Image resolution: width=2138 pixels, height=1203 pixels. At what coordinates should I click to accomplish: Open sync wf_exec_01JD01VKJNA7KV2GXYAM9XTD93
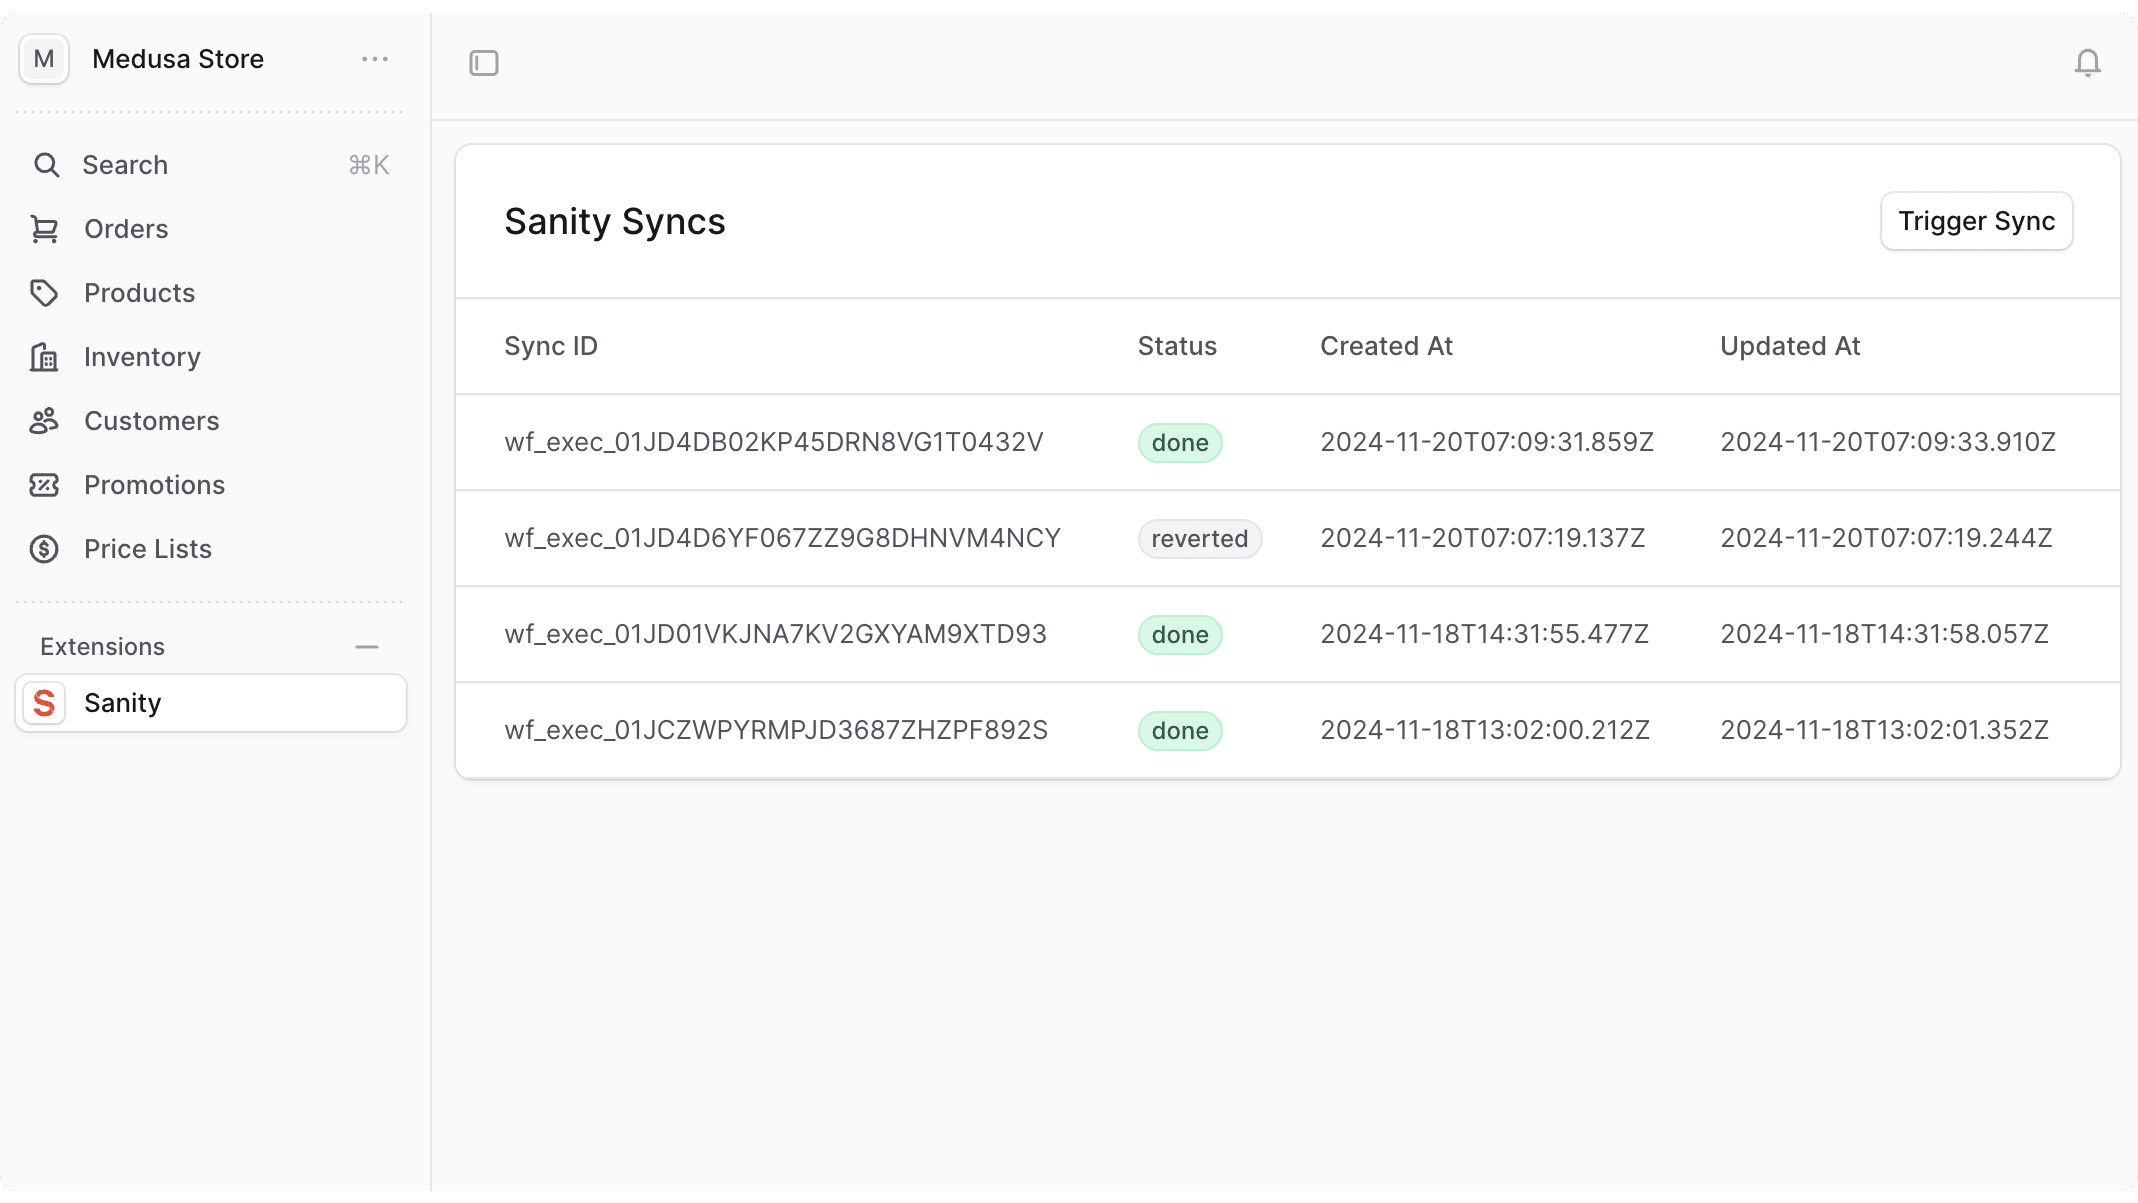[x=776, y=634]
